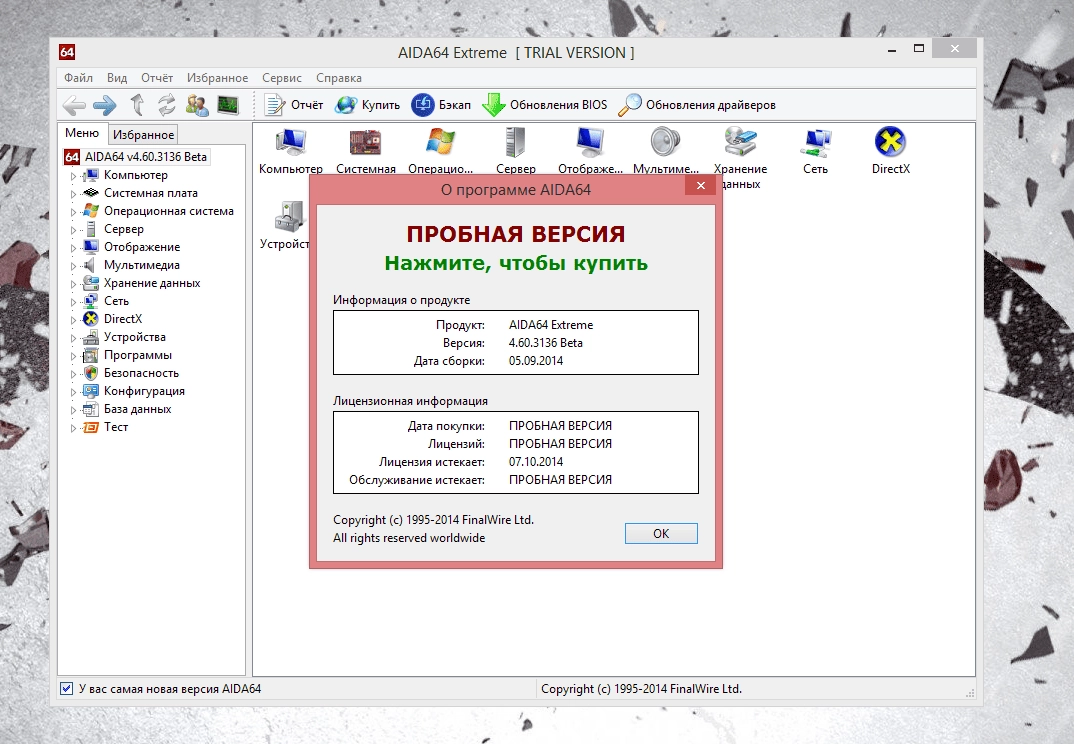Expand the Сеть tree node
Screen dimensions: 1074x744
[73, 301]
